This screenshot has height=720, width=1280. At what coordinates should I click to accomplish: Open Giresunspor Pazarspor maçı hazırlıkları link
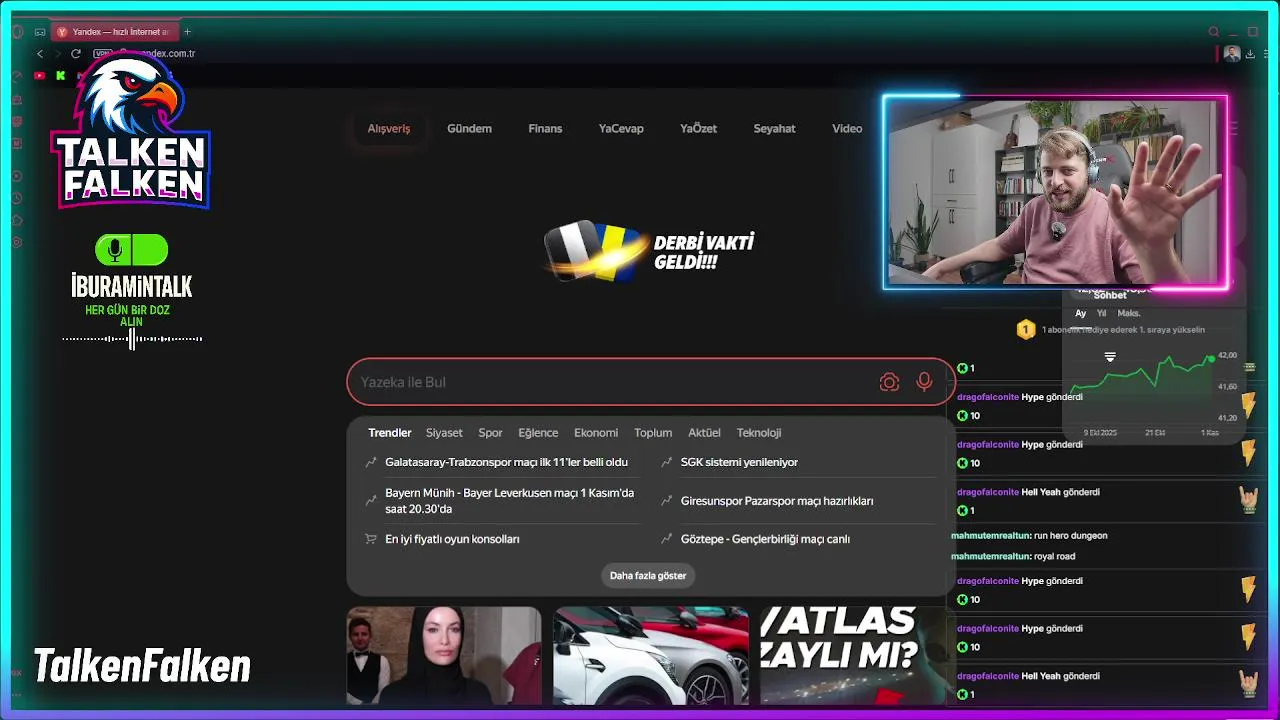pos(777,501)
